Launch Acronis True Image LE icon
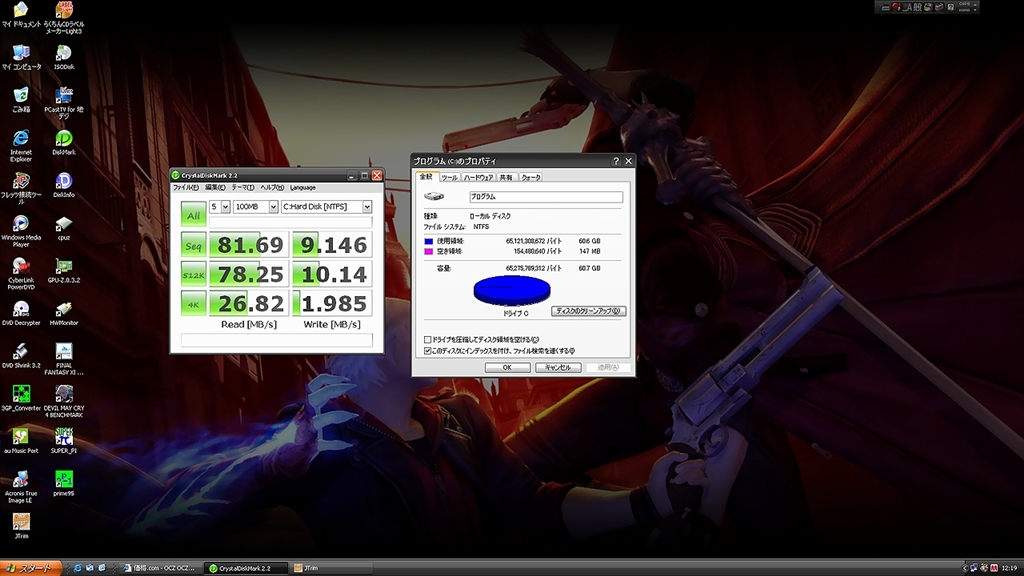This screenshot has height=576, width=1024. point(21,487)
